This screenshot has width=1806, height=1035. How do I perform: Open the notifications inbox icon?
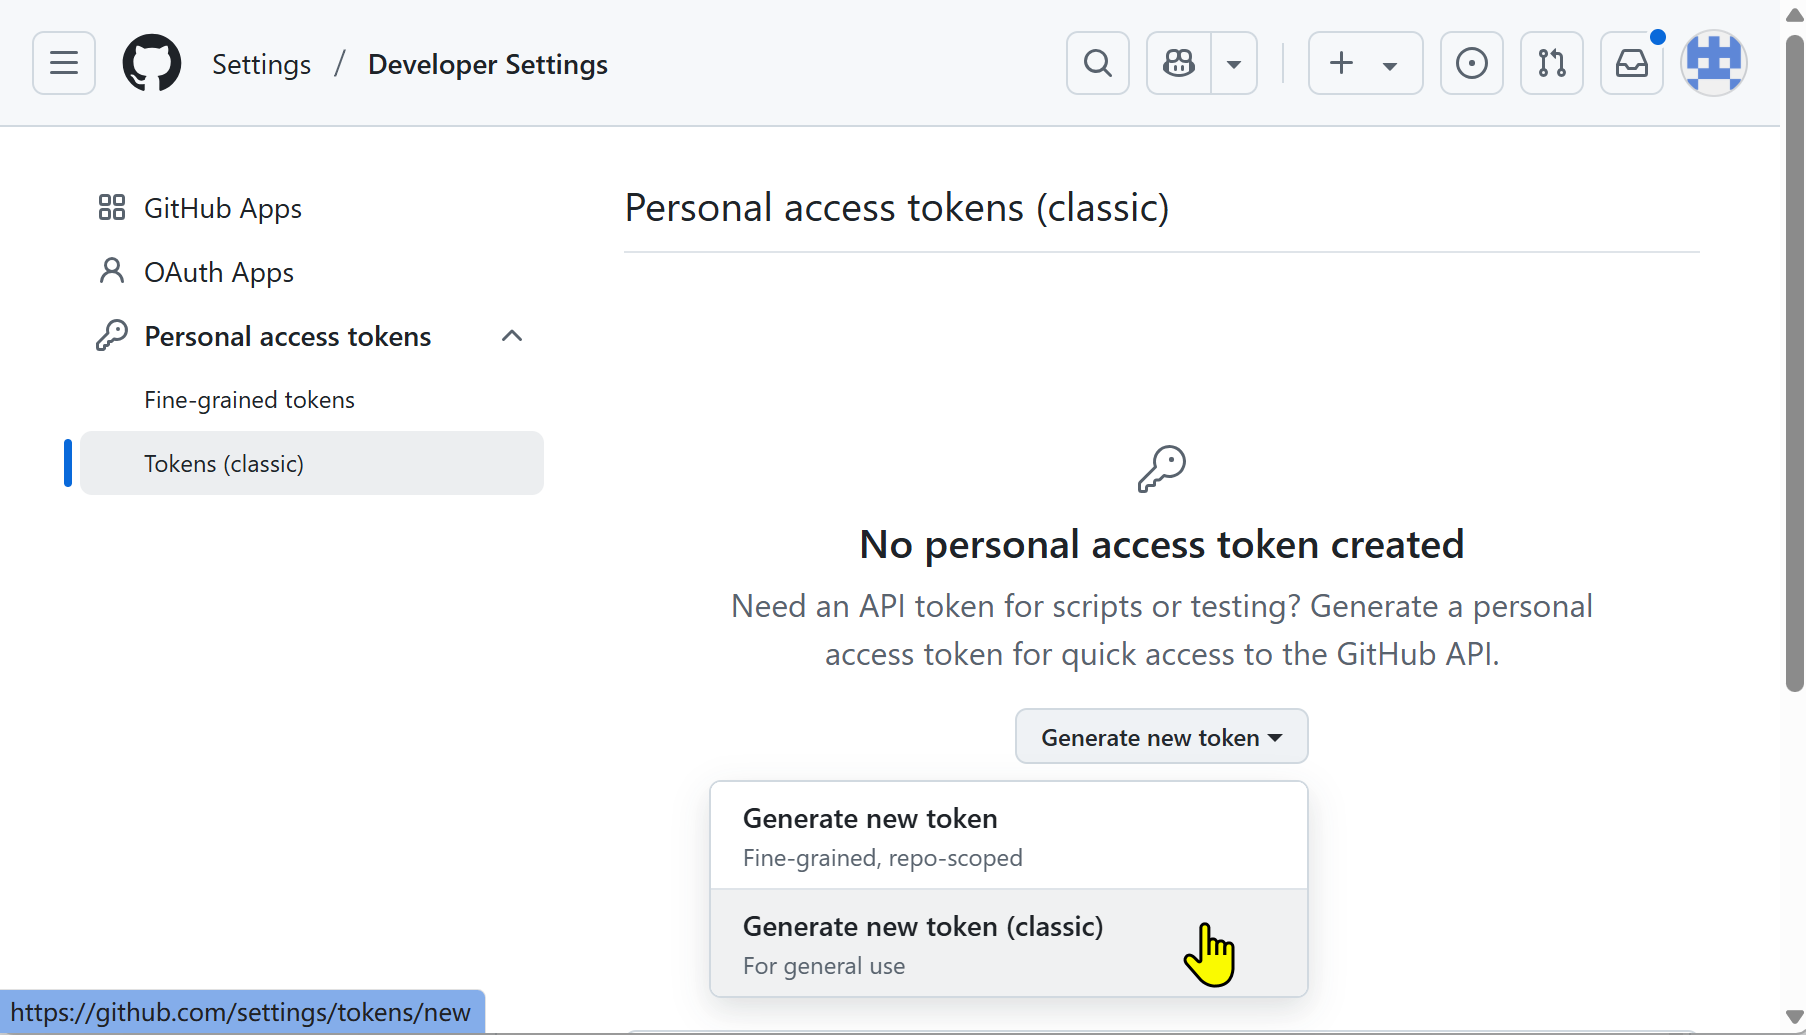point(1631,63)
